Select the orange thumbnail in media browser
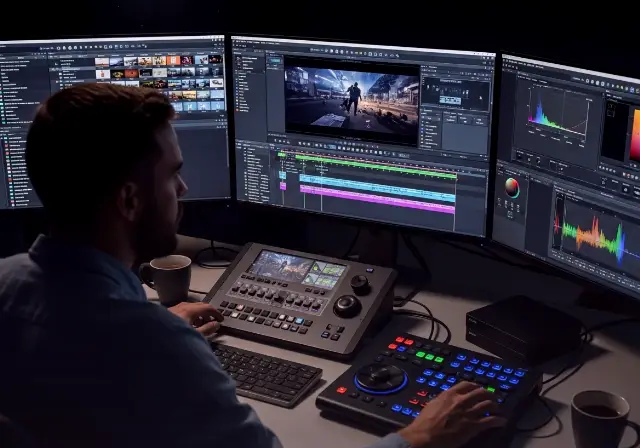This screenshot has height=448, width=640. [x=173, y=60]
